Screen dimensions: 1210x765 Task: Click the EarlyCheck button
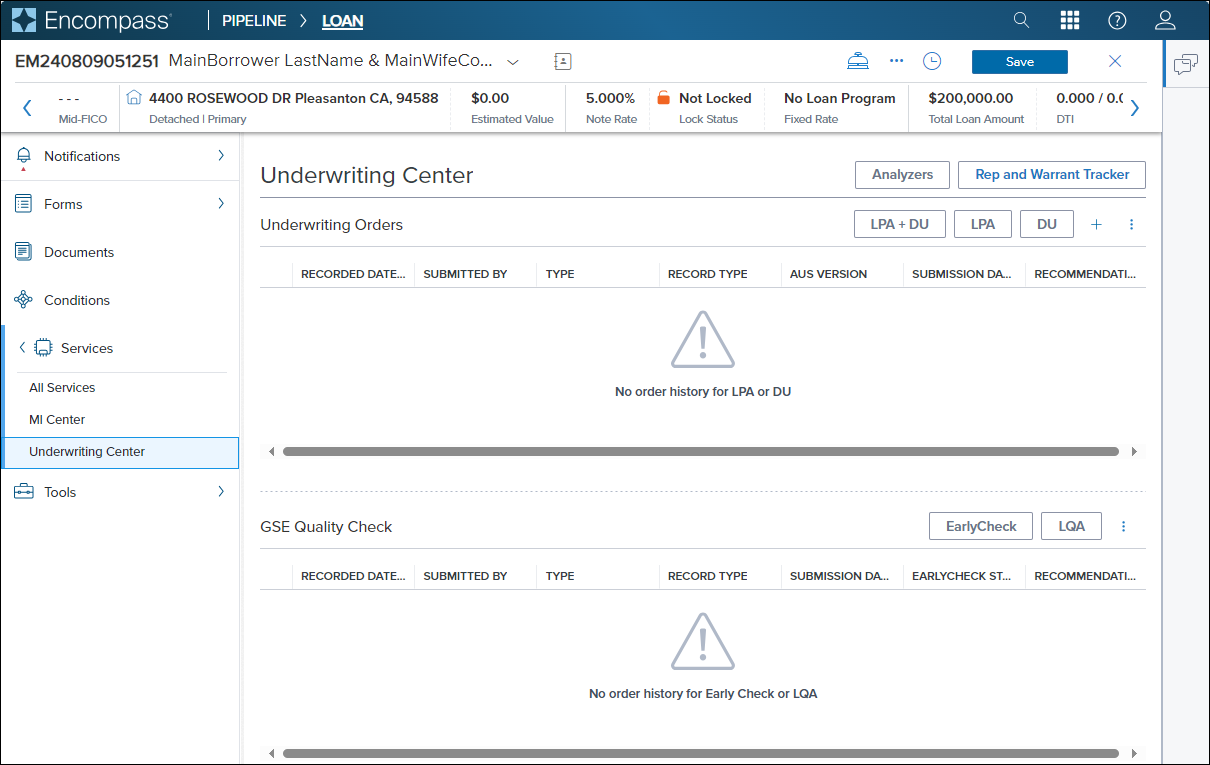point(981,526)
